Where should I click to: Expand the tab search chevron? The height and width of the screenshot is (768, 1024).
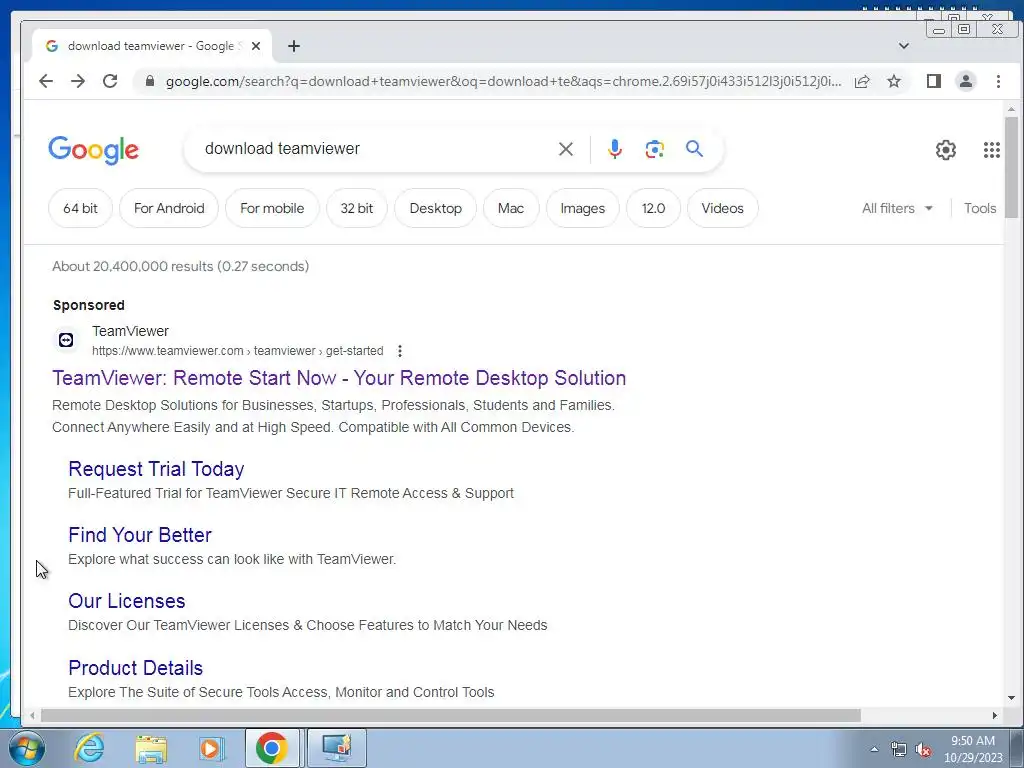[x=904, y=46]
